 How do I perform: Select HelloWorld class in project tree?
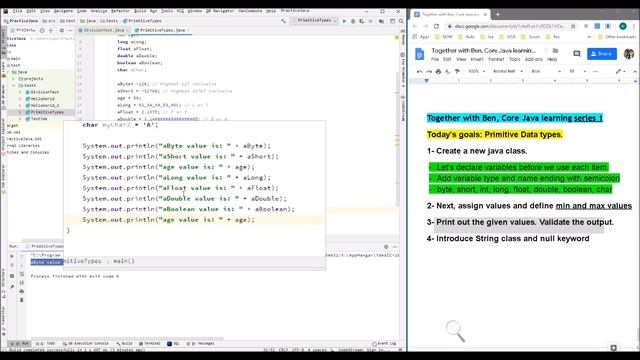tap(40, 99)
